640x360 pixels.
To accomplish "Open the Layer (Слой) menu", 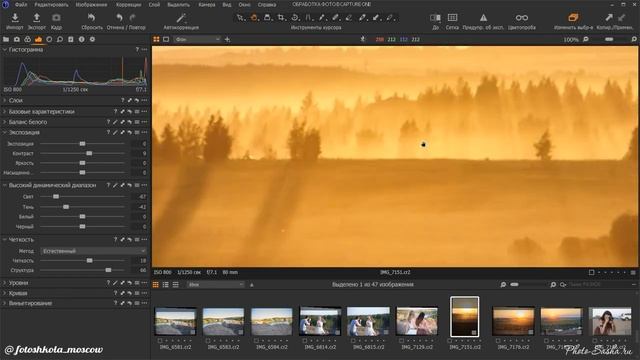I will pyautogui.click(x=154, y=4).
